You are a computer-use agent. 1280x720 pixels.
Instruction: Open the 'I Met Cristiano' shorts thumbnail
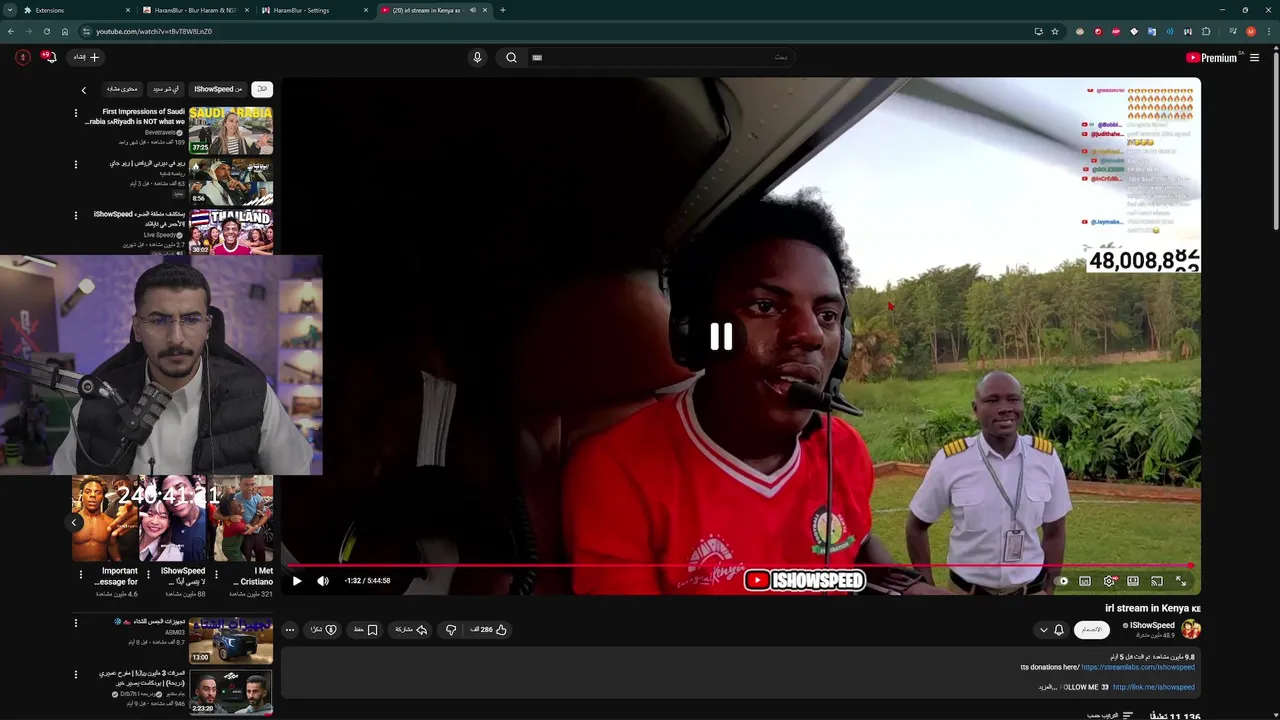241,519
